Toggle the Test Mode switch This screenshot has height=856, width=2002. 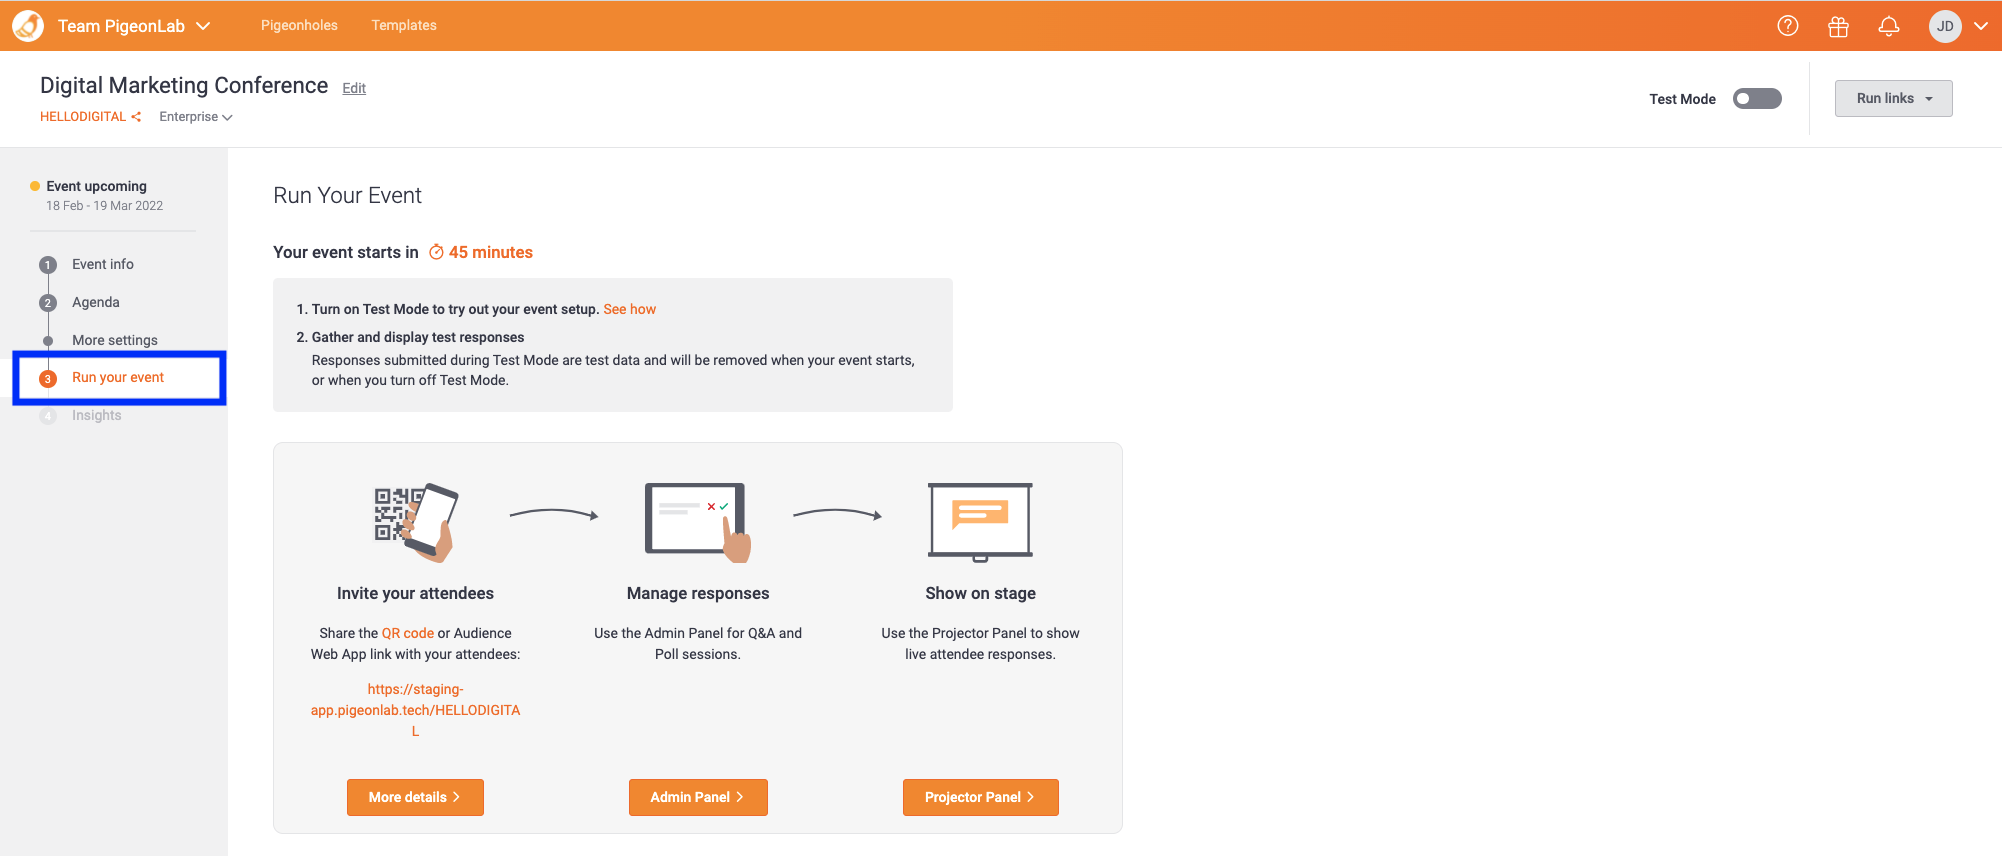coord(1757,99)
